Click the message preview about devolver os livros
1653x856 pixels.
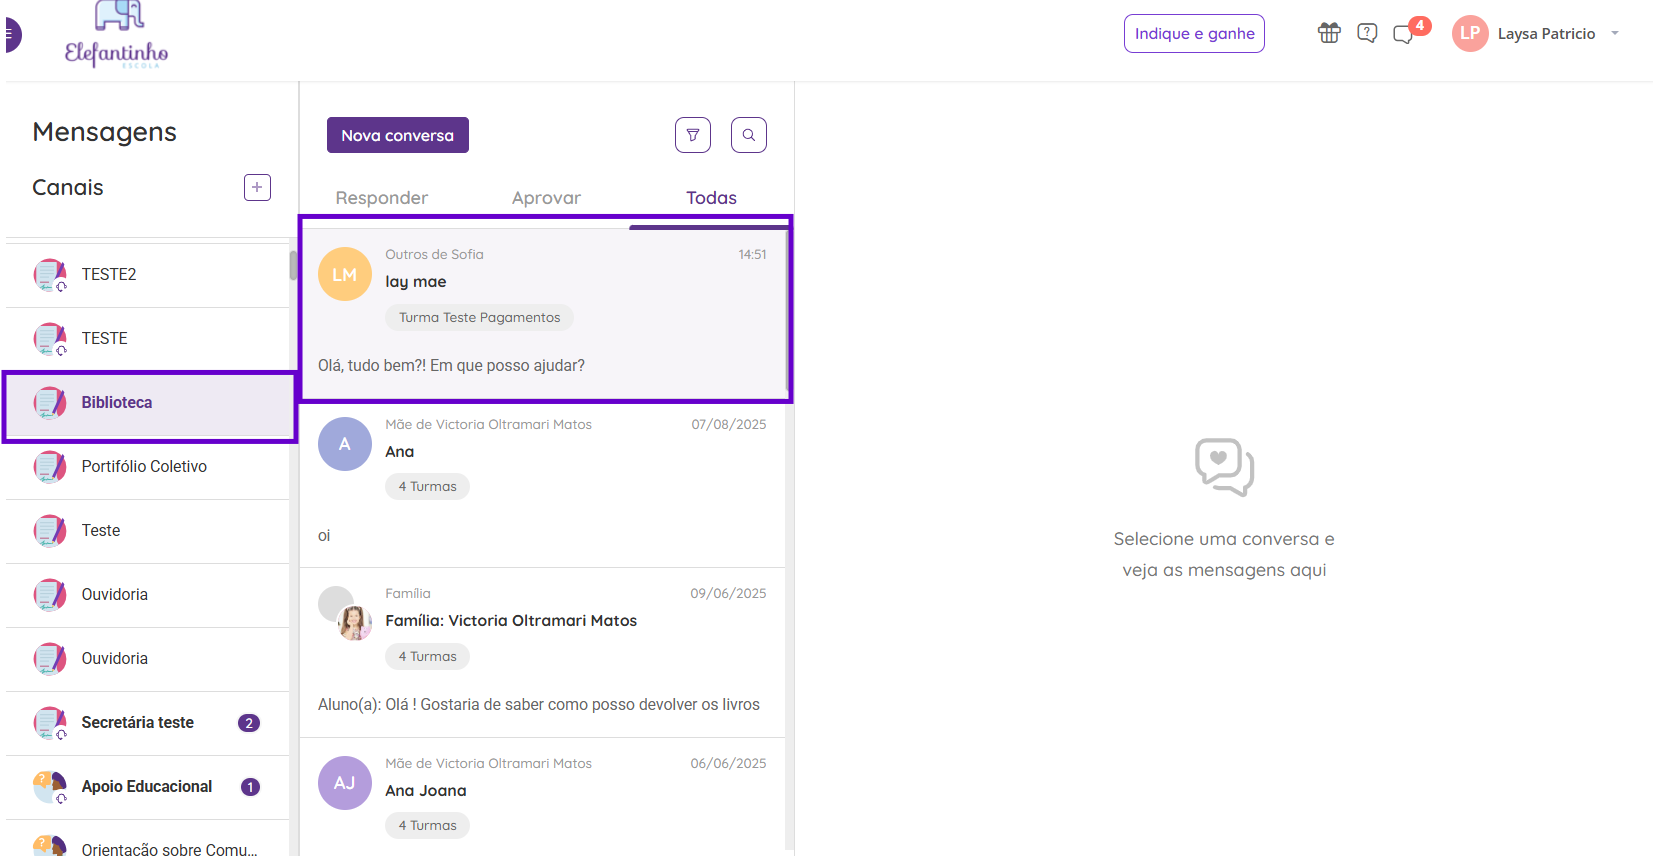click(539, 705)
